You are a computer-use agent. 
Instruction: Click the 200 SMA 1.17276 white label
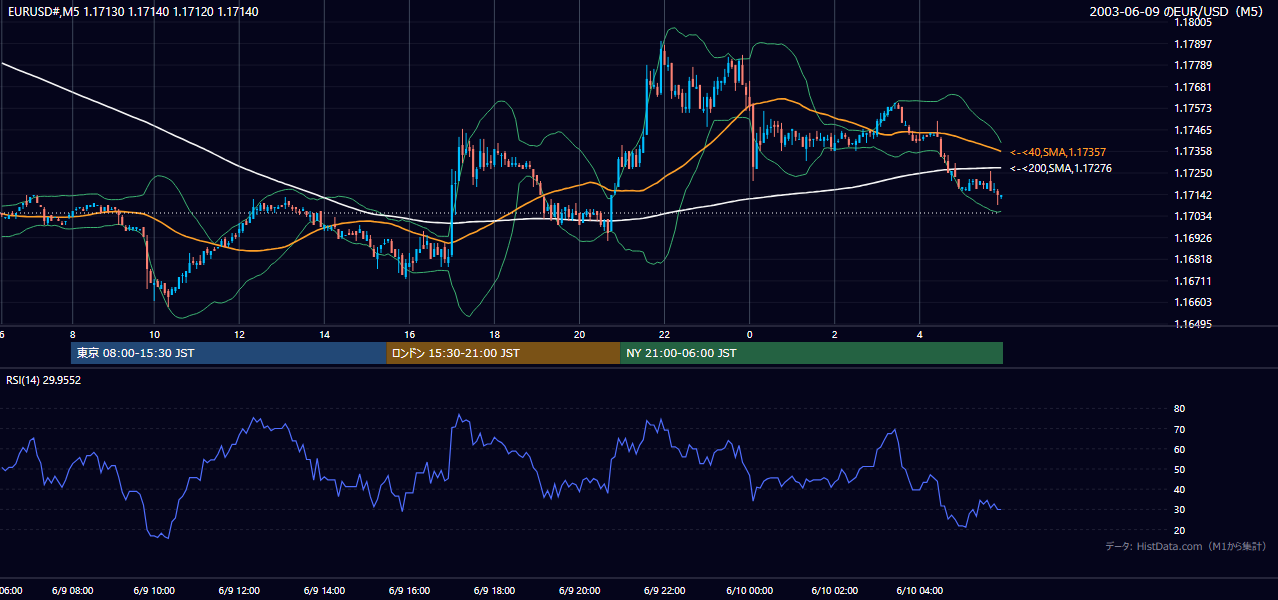pyautogui.click(x=1060, y=168)
